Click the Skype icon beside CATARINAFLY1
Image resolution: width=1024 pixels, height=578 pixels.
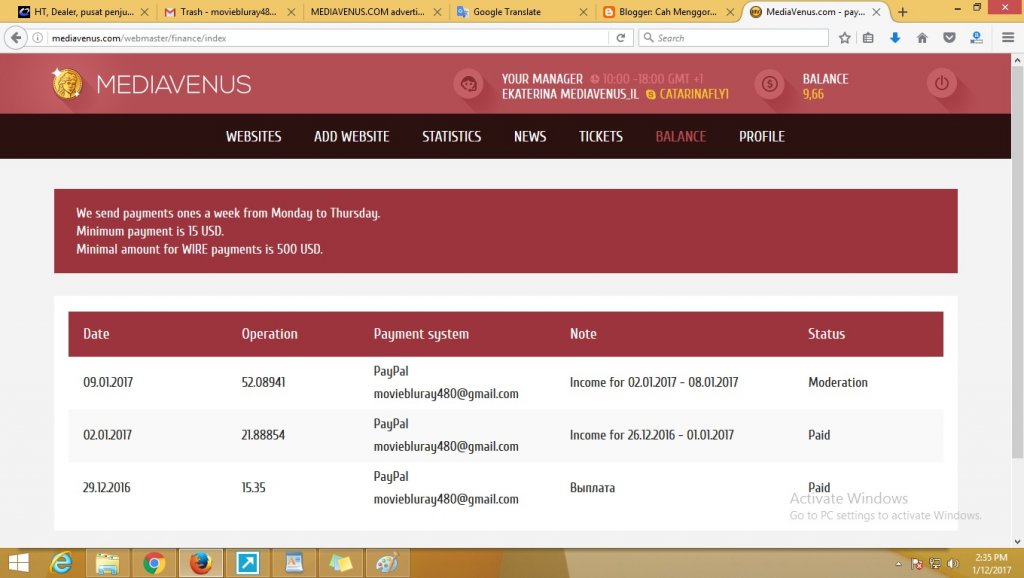tap(650, 95)
